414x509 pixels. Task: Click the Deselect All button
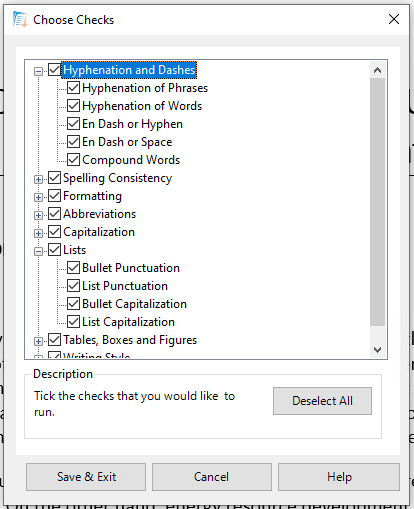pyautogui.click(x=322, y=401)
